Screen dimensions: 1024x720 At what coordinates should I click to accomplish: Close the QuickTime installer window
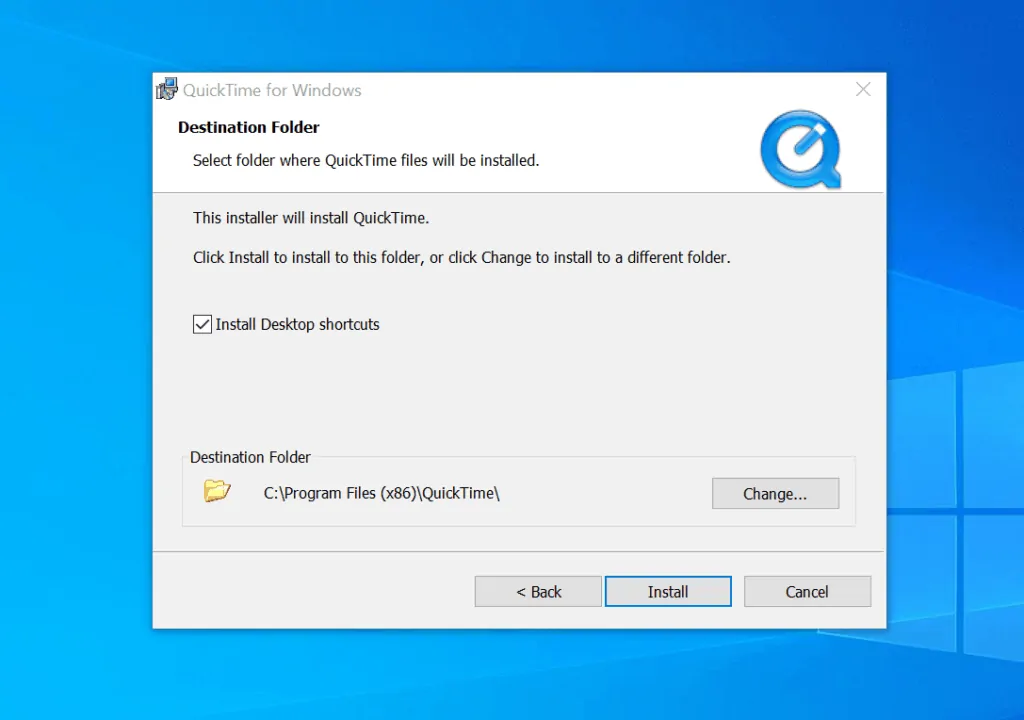point(863,90)
